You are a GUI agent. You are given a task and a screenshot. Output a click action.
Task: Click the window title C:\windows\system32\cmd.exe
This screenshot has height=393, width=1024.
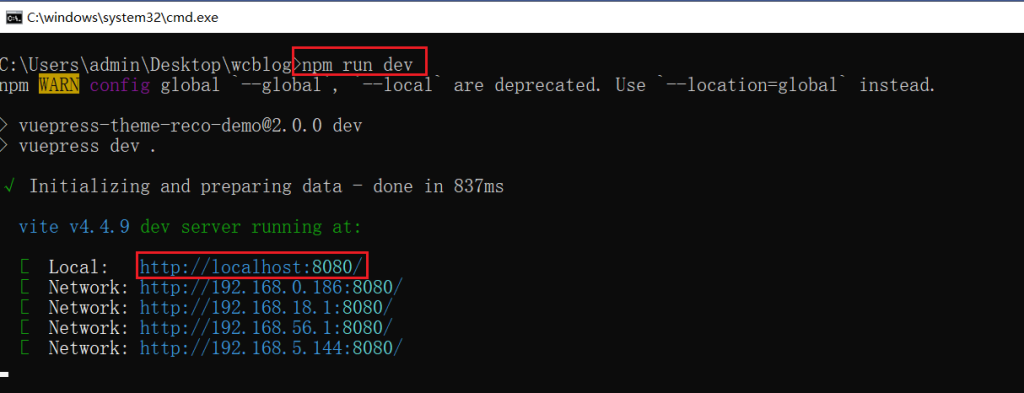(123, 18)
